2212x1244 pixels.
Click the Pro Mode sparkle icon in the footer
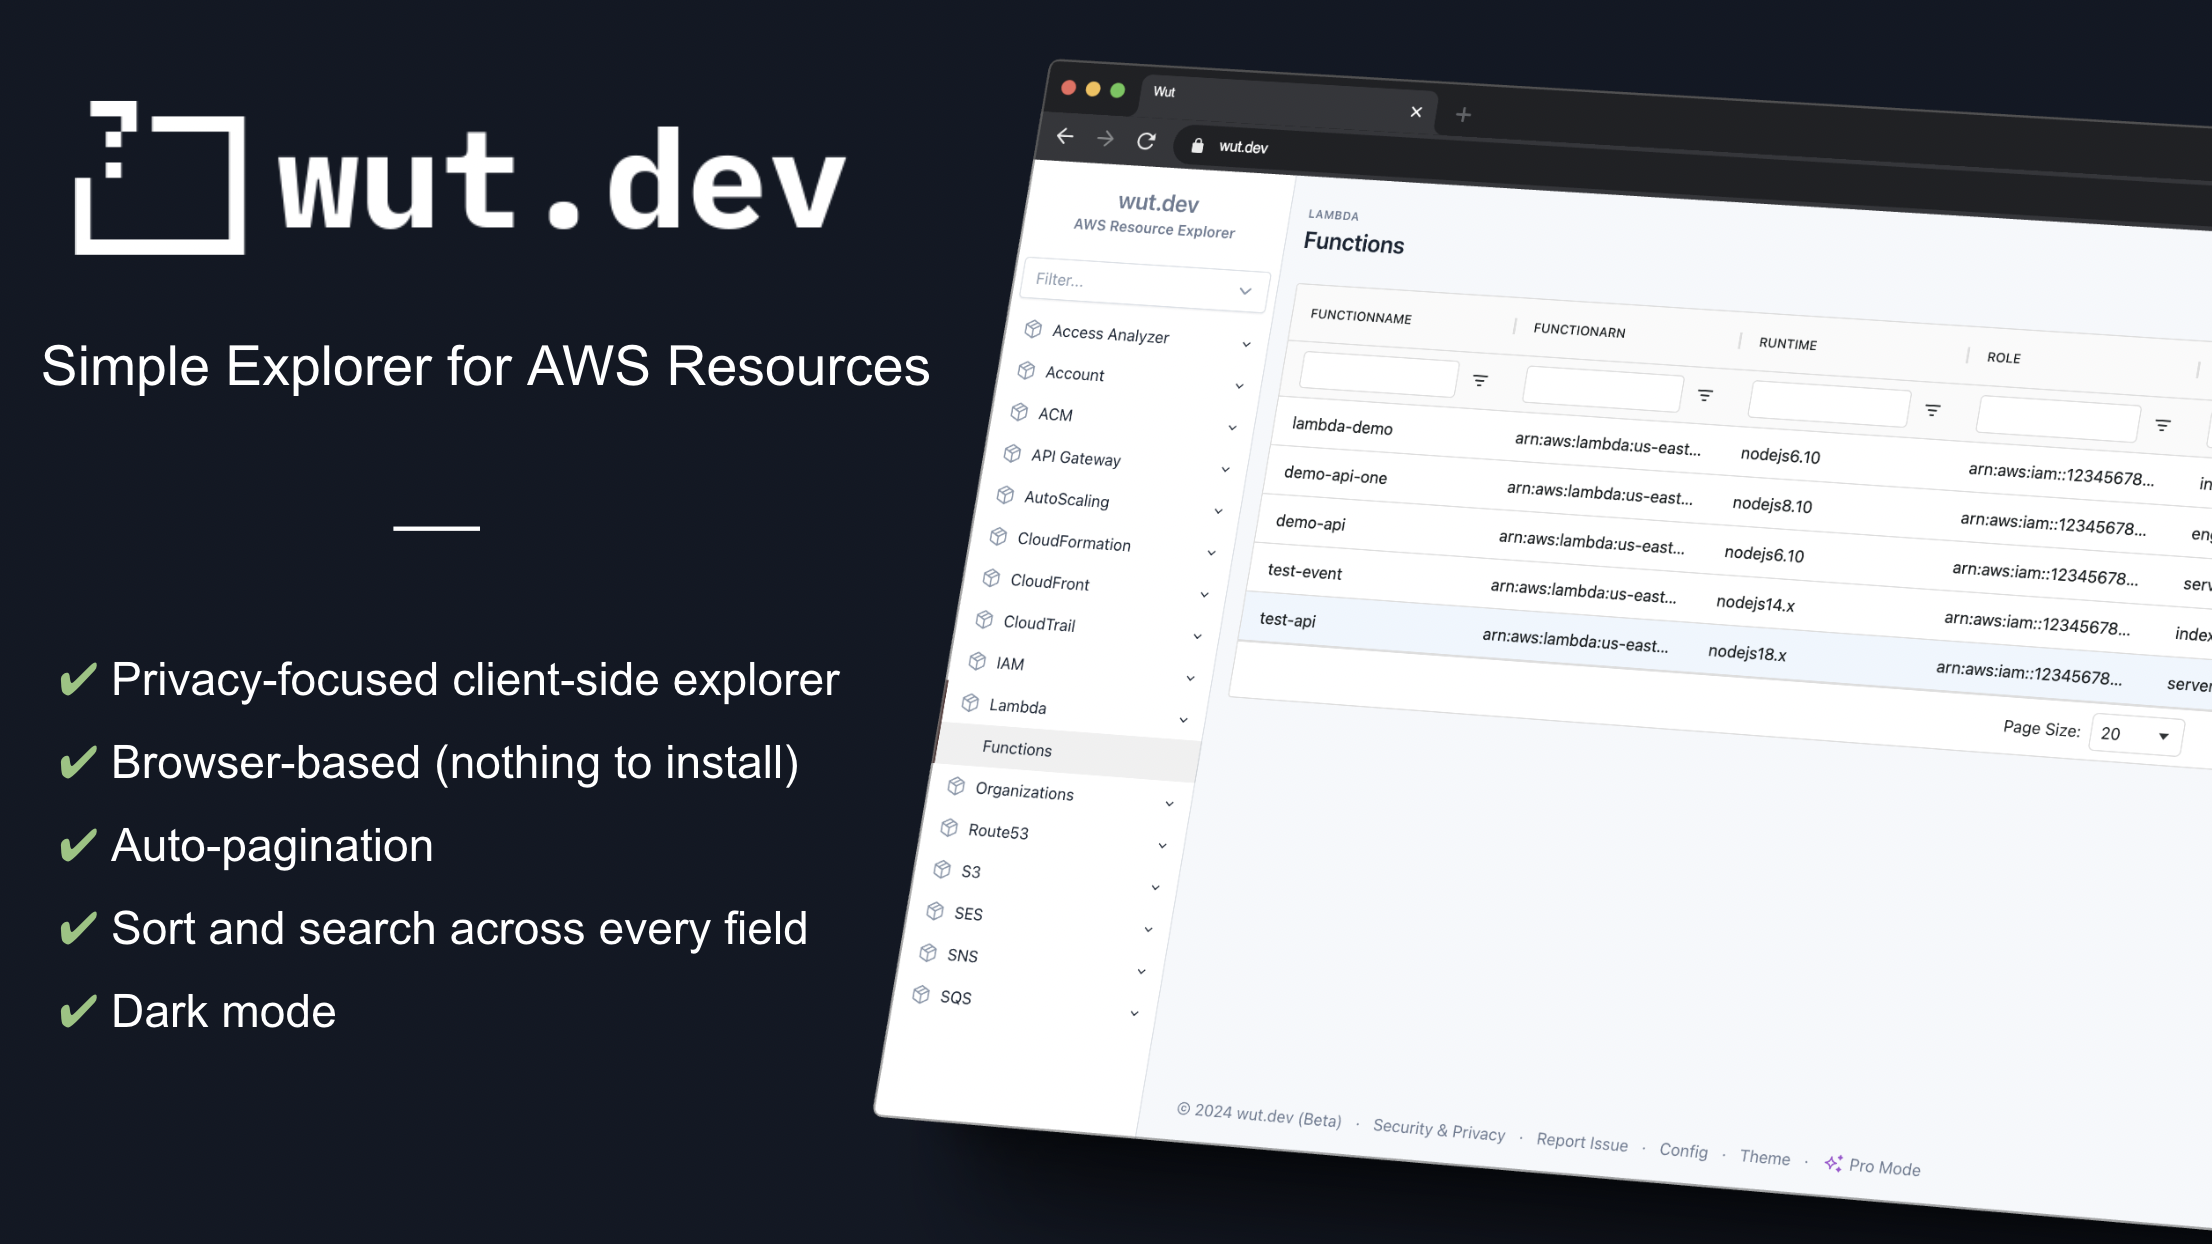(1834, 1162)
